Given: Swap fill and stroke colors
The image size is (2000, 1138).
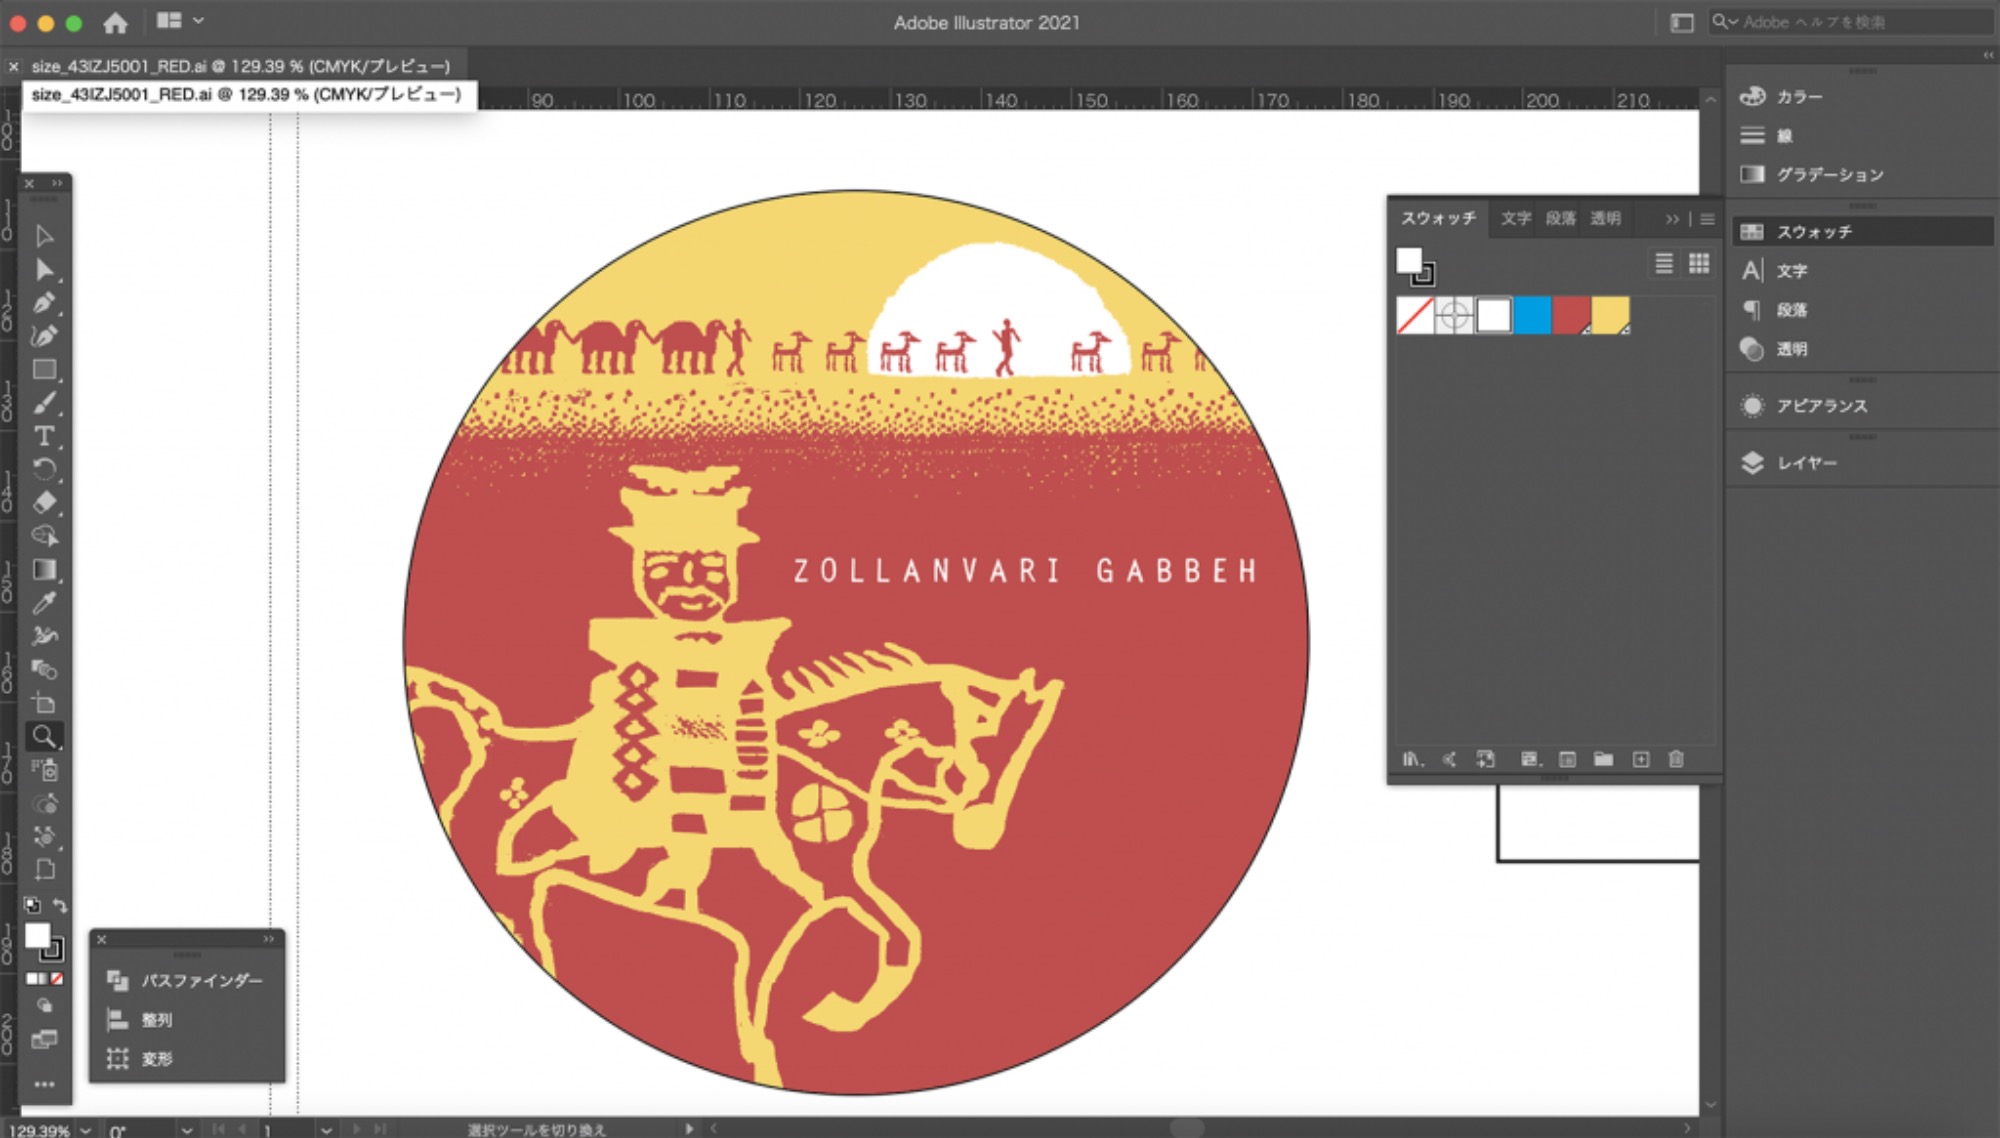Looking at the screenshot, I should tap(60, 906).
